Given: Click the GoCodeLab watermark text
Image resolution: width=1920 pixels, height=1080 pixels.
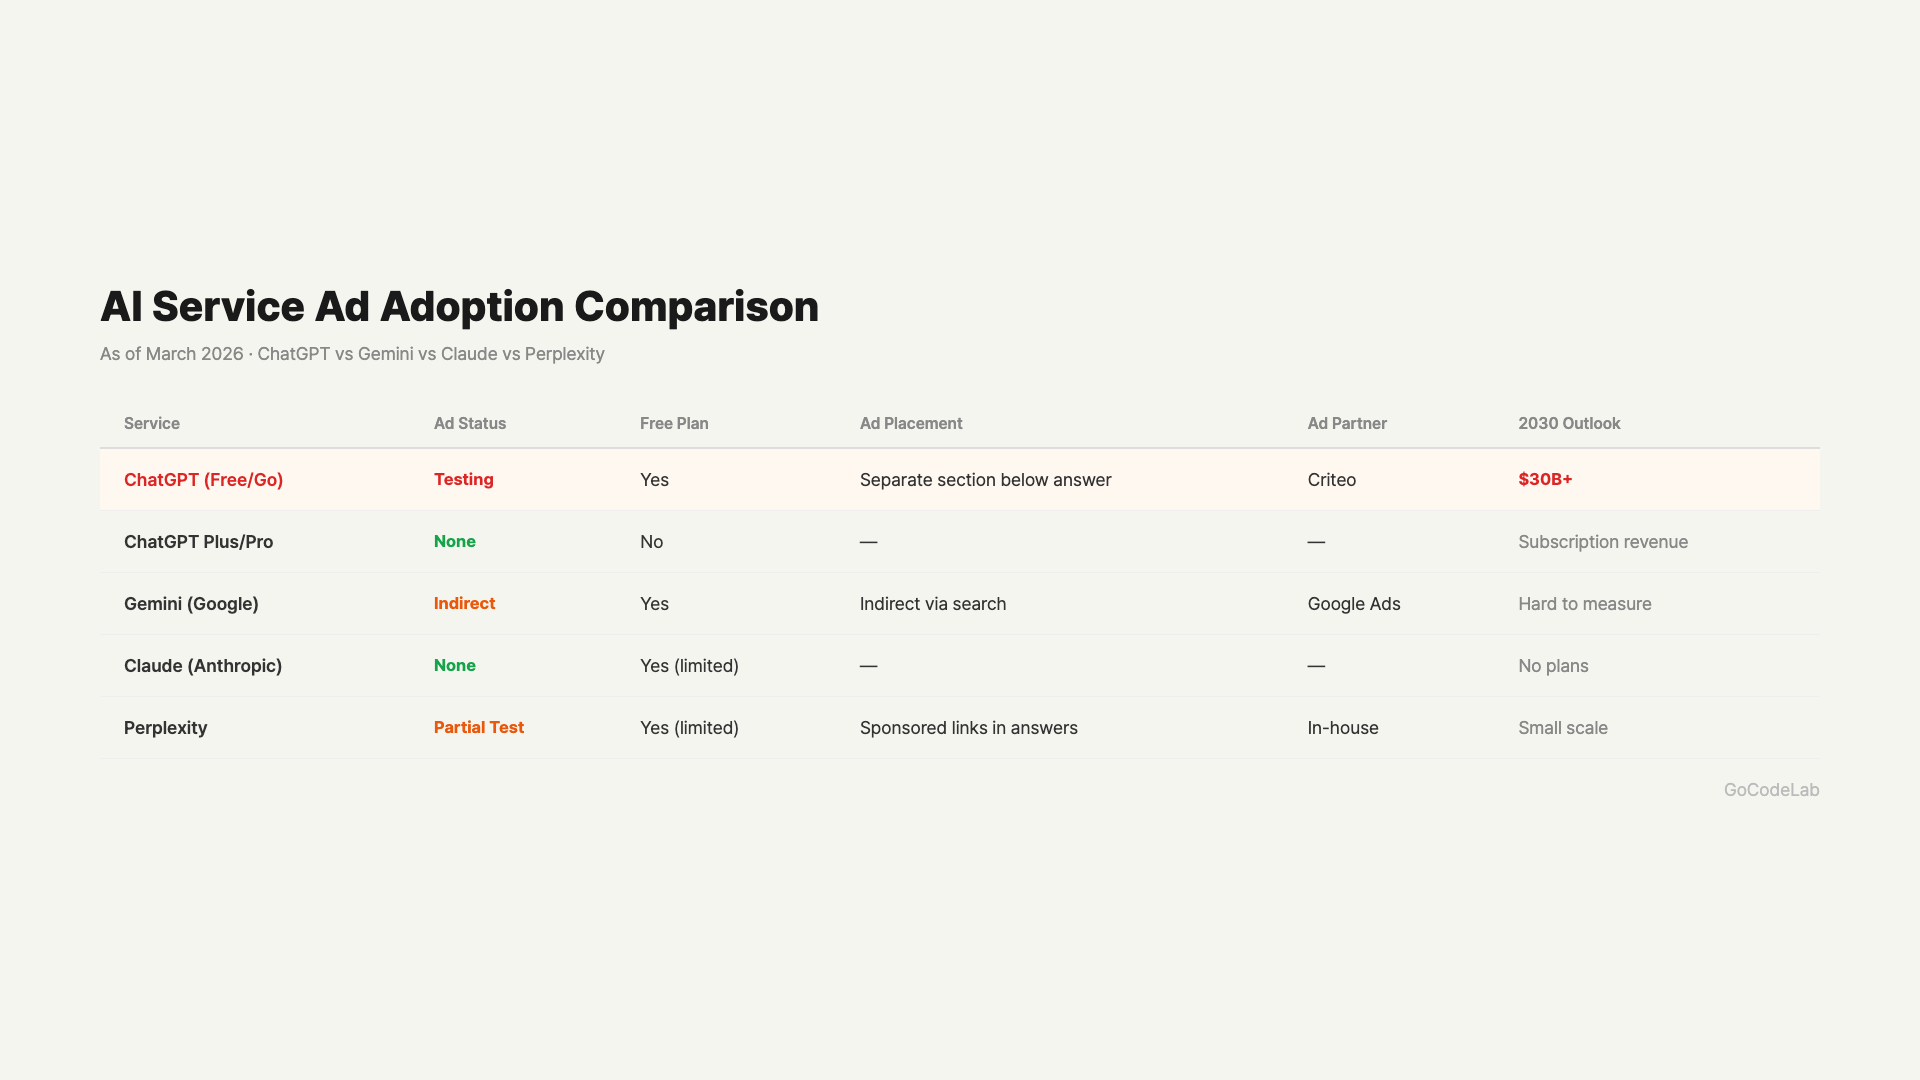Looking at the screenshot, I should [1771, 790].
